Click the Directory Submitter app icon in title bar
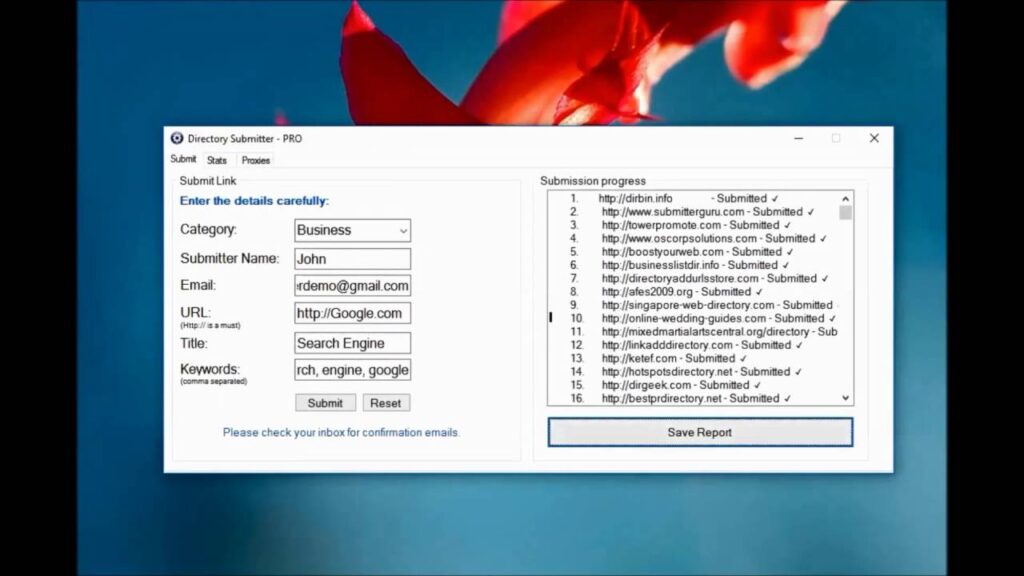The width and height of the screenshot is (1024, 576). coord(176,138)
